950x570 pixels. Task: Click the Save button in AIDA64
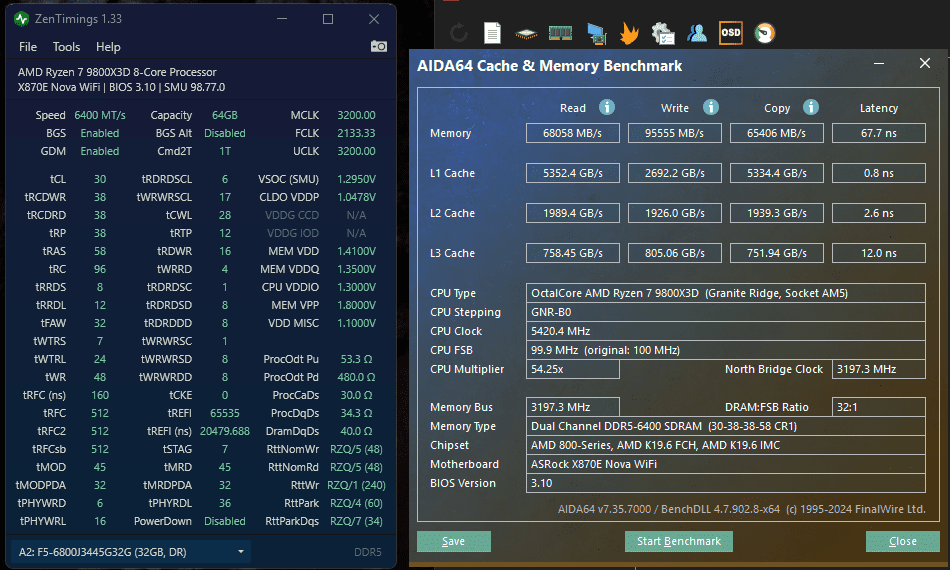point(454,542)
